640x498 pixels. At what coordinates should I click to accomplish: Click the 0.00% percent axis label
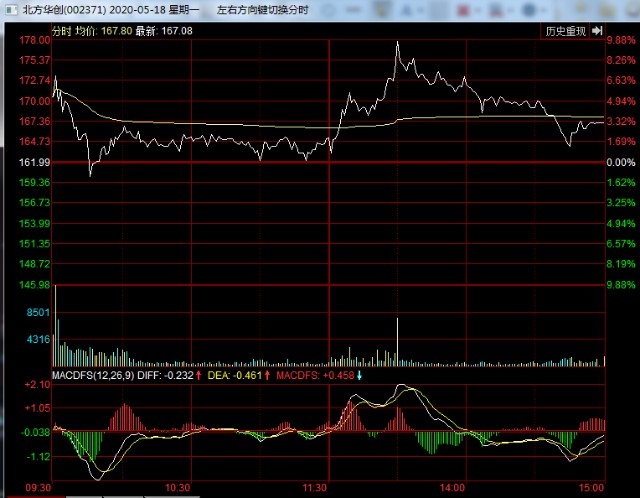[x=621, y=162]
